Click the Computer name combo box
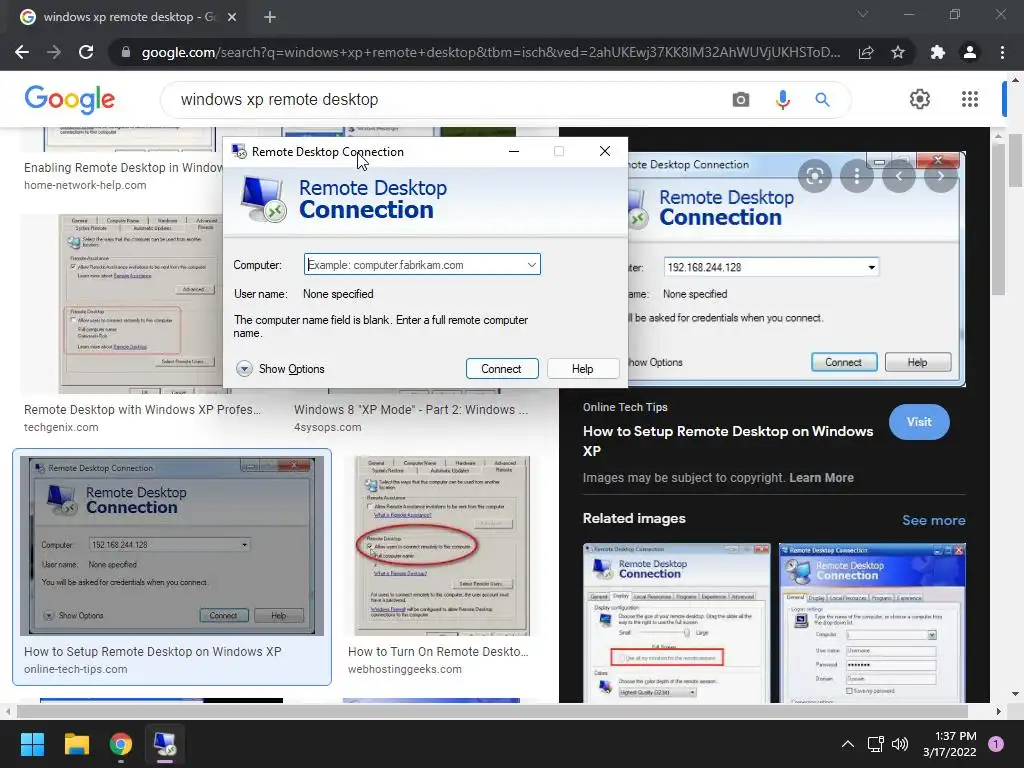 click(x=422, y=264)
